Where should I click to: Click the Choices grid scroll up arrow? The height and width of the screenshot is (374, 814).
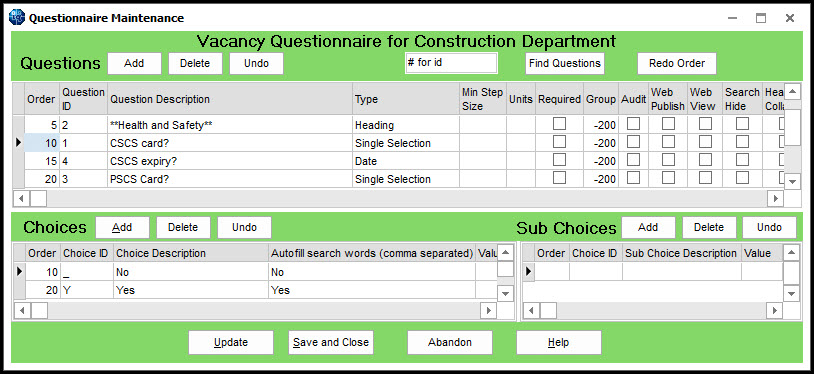pyautogui.click(x=505, y=253)
